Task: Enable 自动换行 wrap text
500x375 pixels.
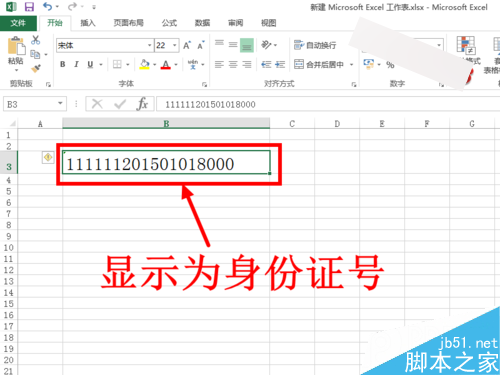Action: pyautogui.click(x=315, y=45)
